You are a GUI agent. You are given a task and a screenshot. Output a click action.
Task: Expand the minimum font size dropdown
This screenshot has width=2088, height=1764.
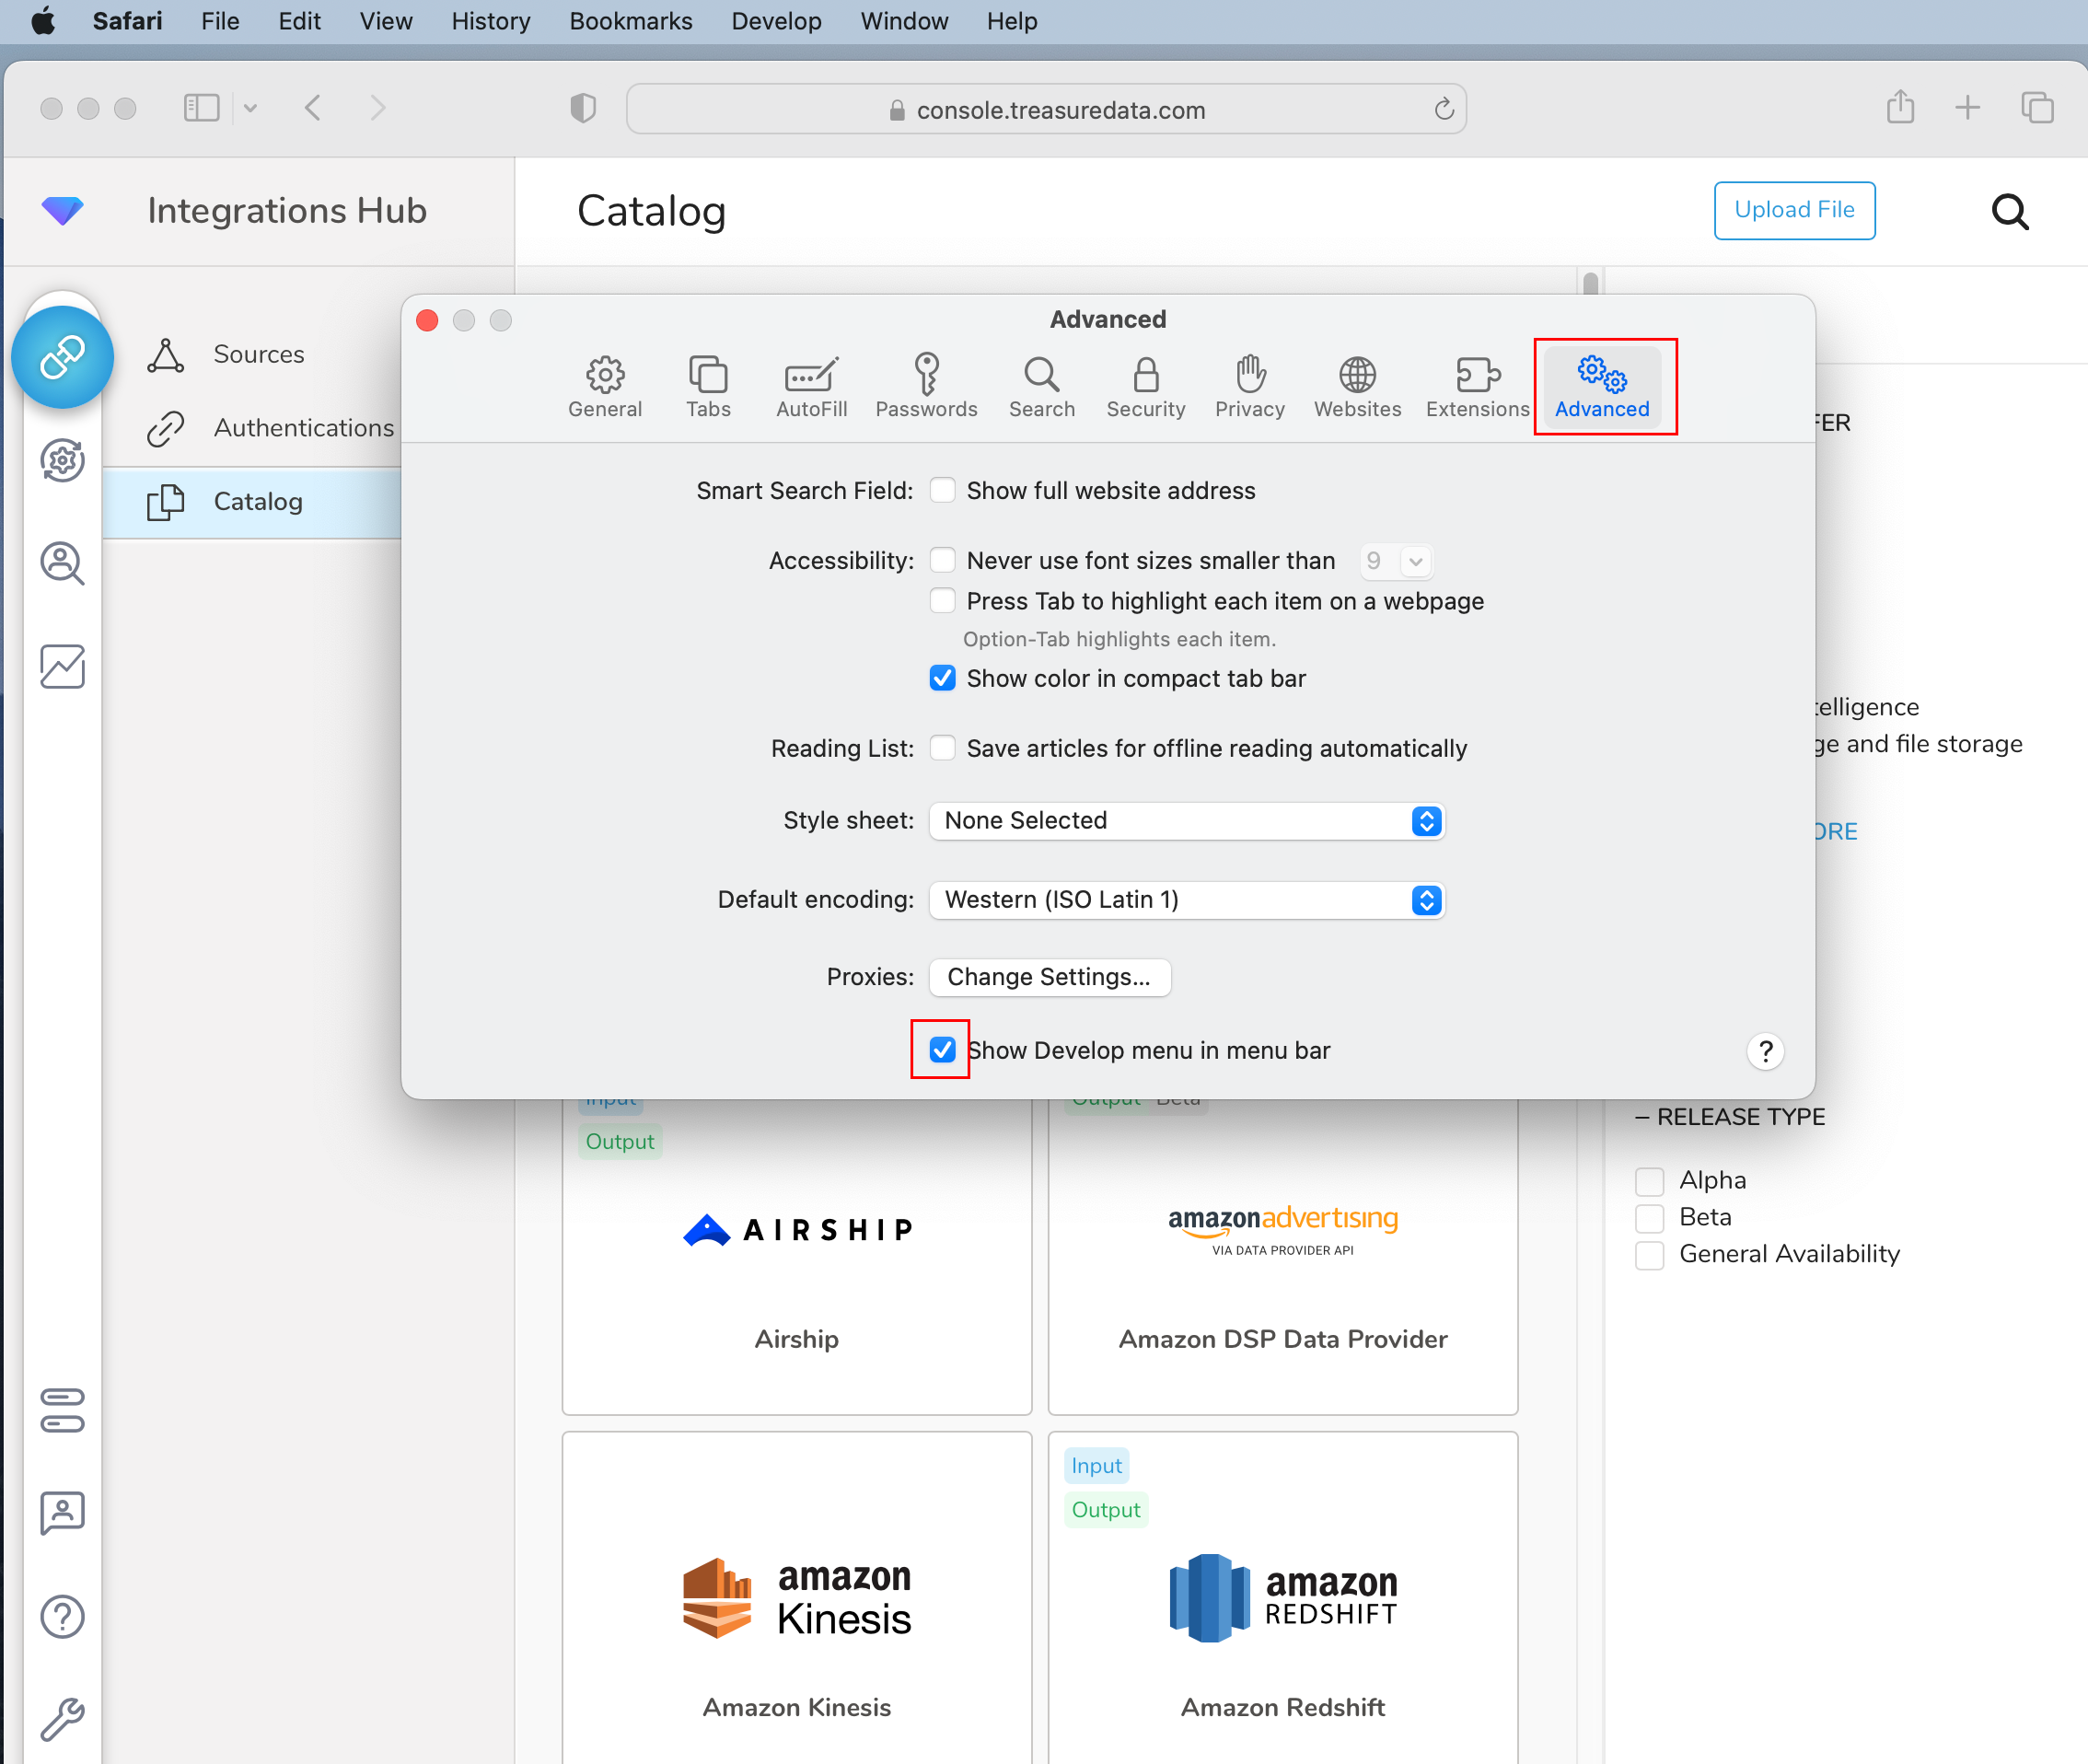click(1414, 561)
